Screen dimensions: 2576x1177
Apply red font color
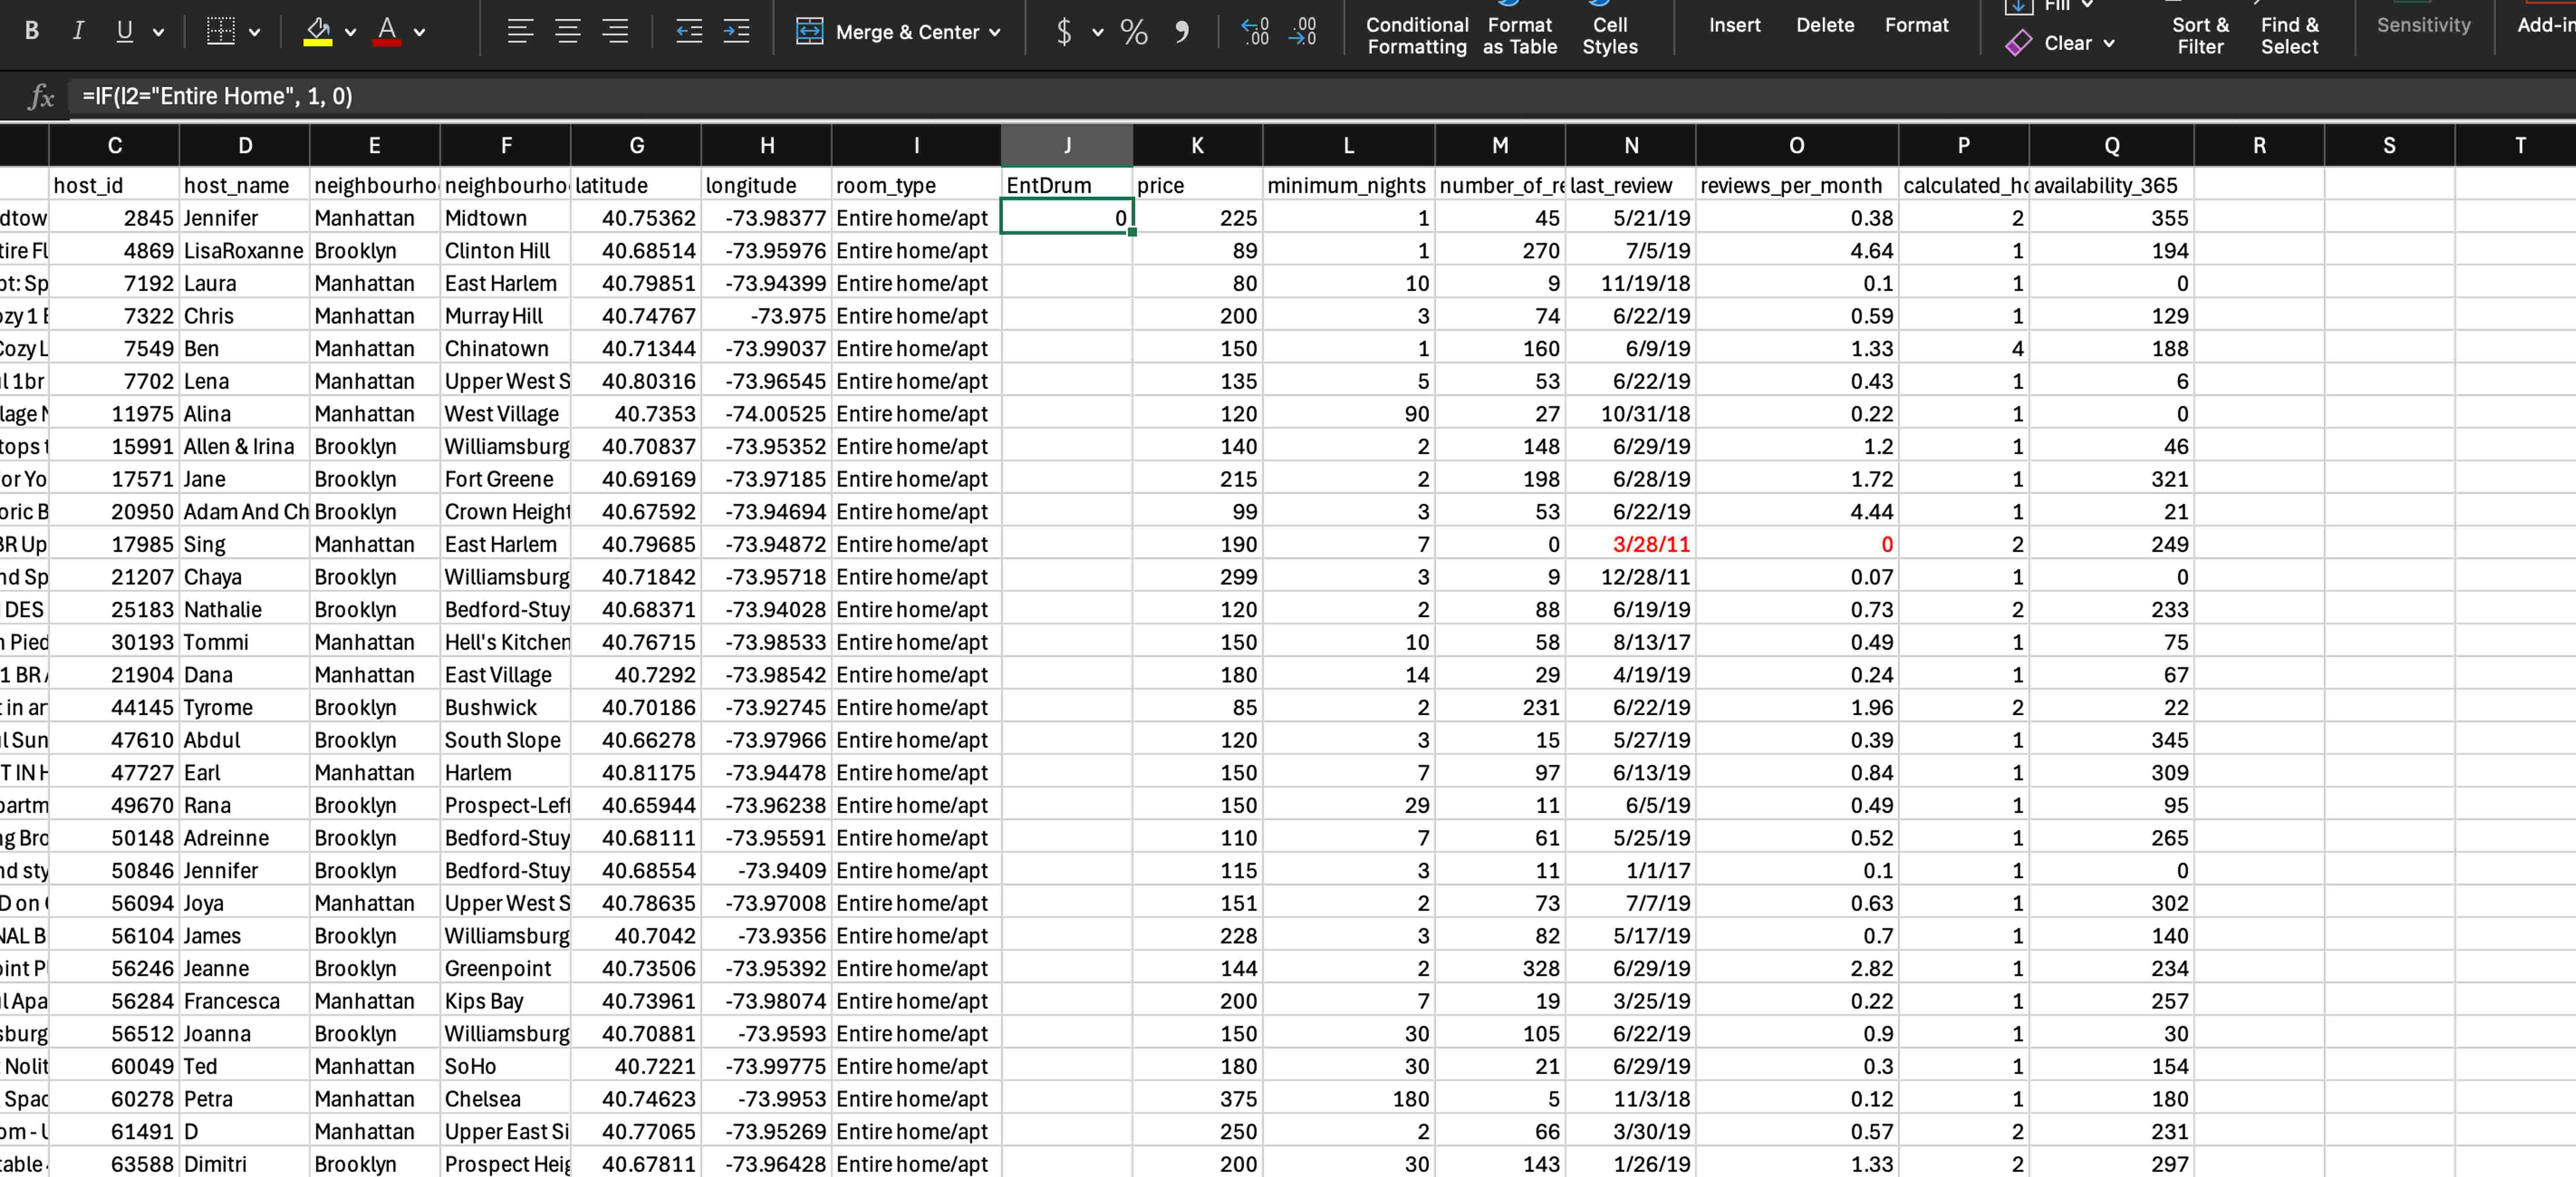pos(387,31)
